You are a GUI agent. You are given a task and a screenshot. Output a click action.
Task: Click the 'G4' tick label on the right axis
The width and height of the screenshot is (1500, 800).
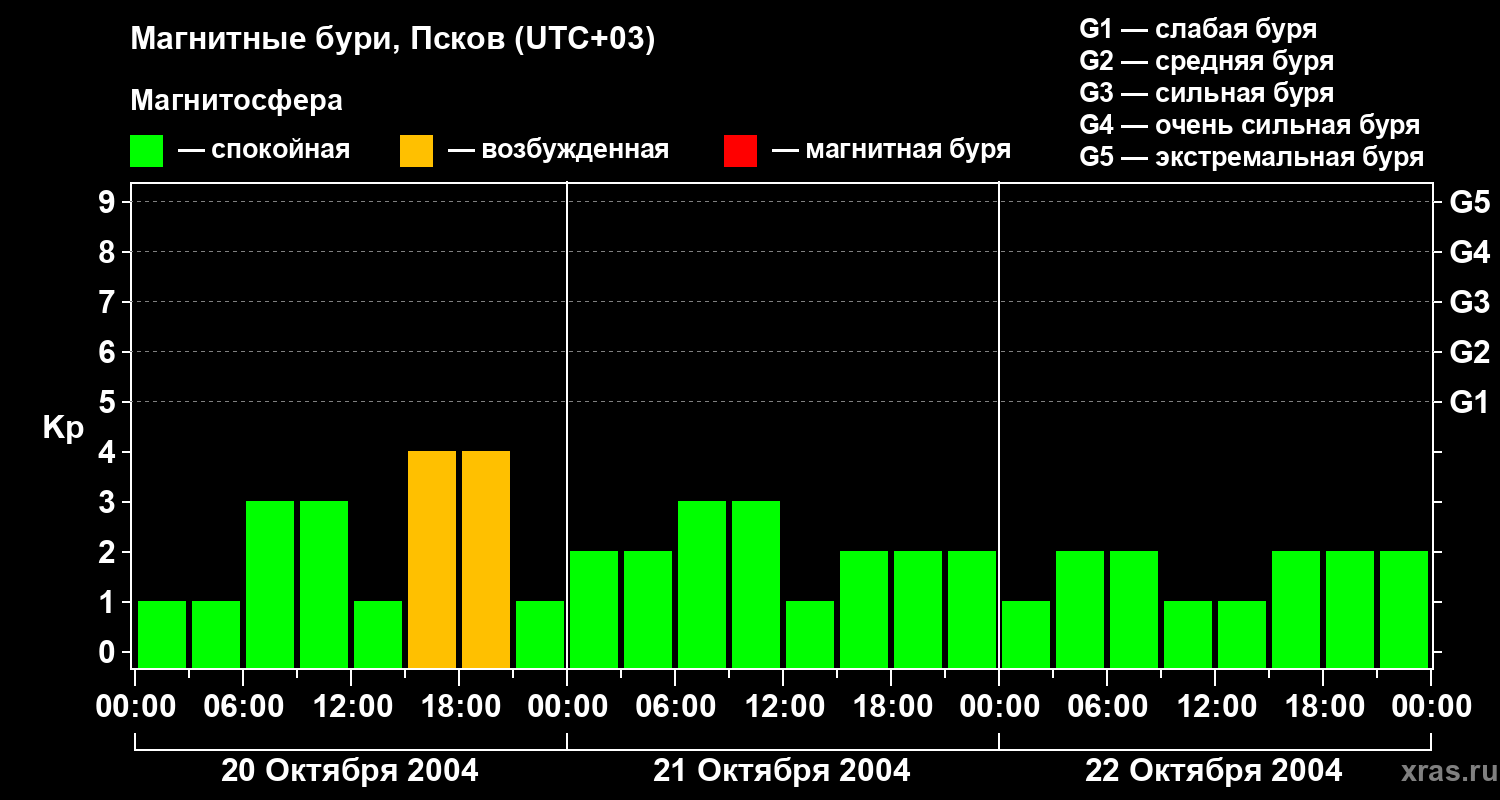tap(1470, 252)
